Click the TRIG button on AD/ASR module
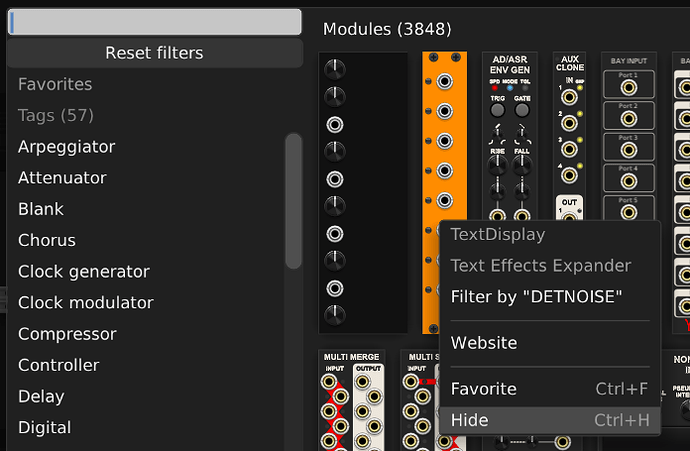The height and width of the screenshot is (451, 690). (x=496, y=112)
